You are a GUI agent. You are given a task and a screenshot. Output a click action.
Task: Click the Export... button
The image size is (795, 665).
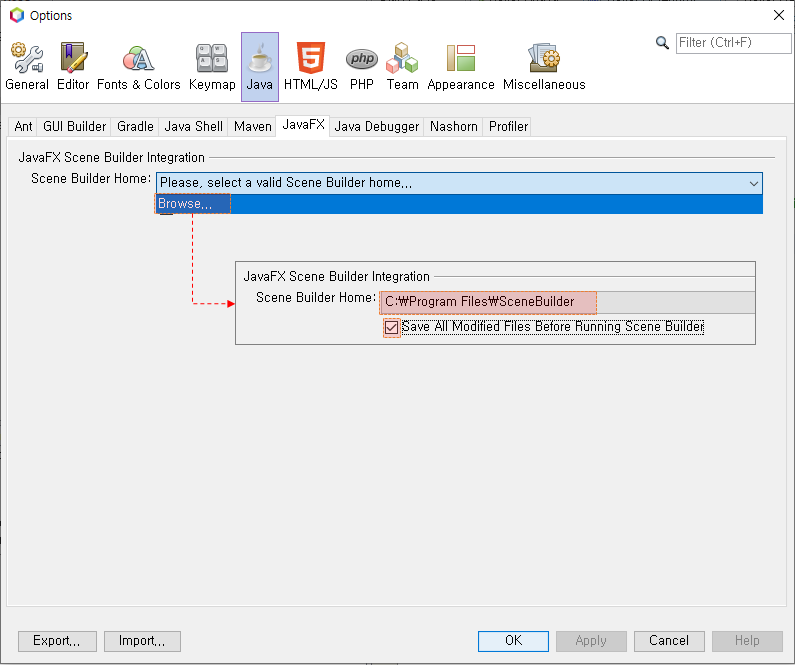pyautogui.click(x=57, y=641)
